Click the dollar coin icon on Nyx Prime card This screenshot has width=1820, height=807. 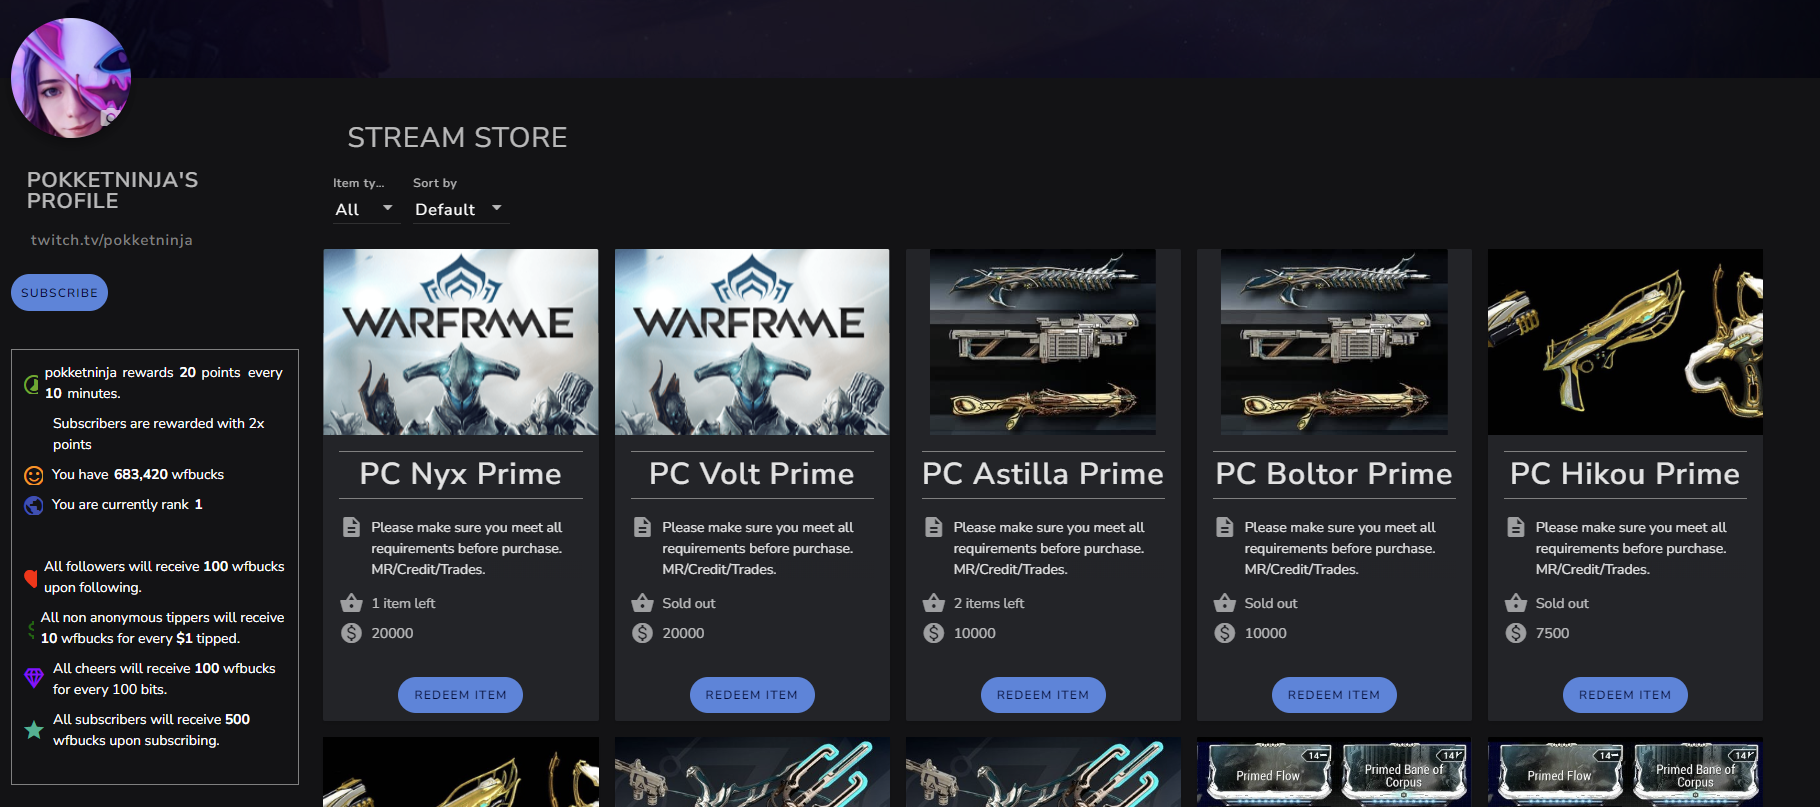pos(351,633)
